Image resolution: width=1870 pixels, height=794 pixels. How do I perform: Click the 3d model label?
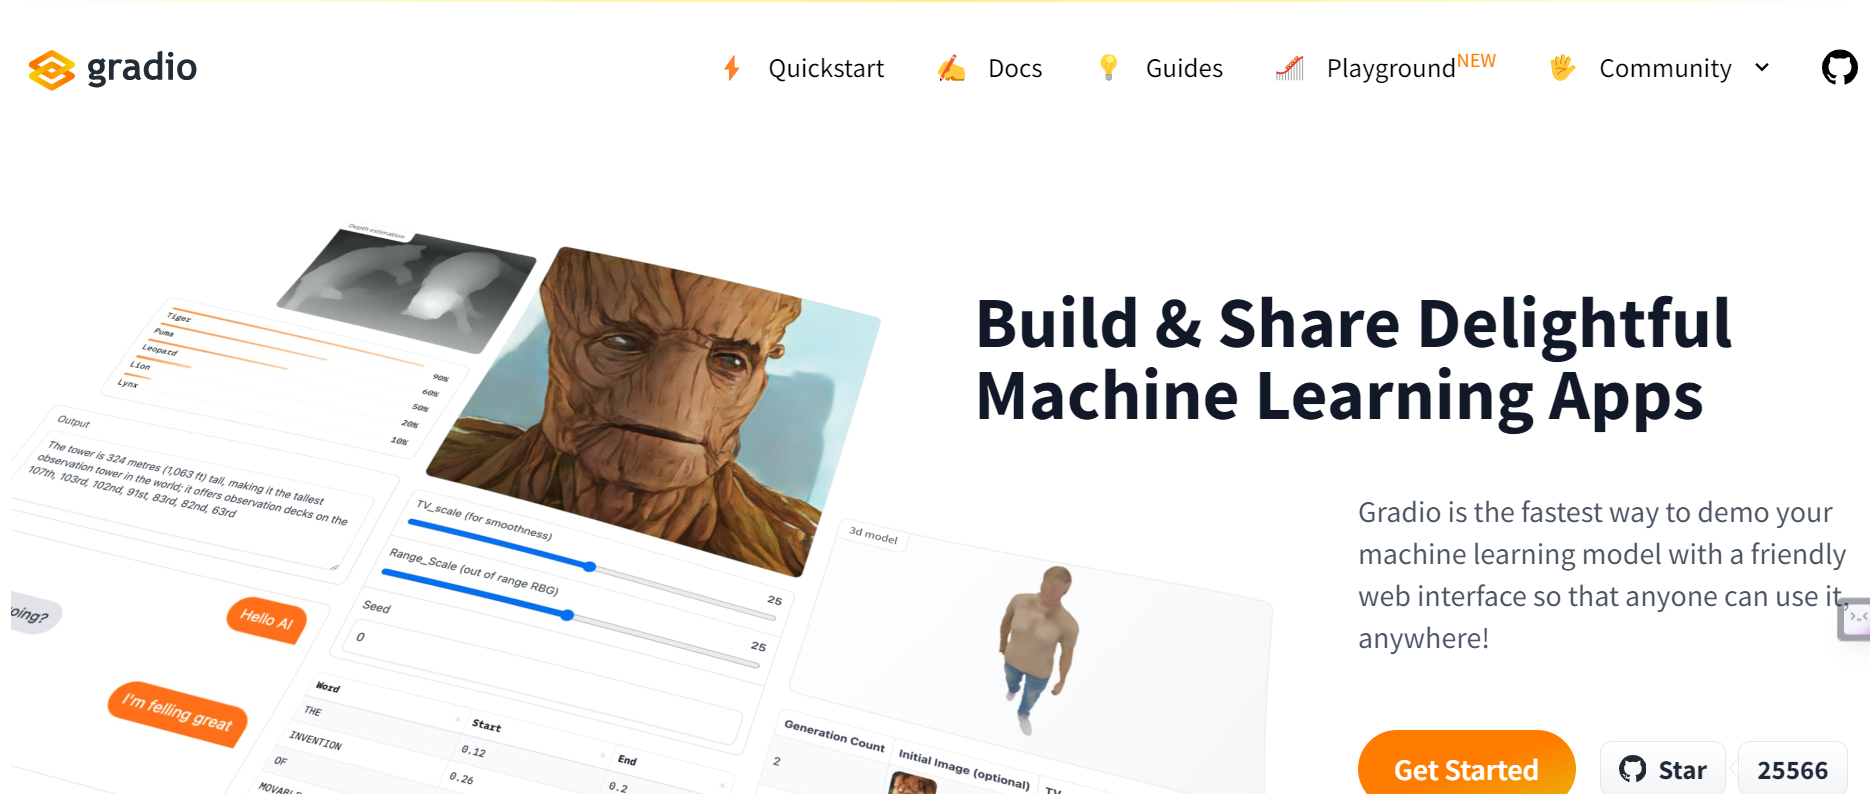873,535
